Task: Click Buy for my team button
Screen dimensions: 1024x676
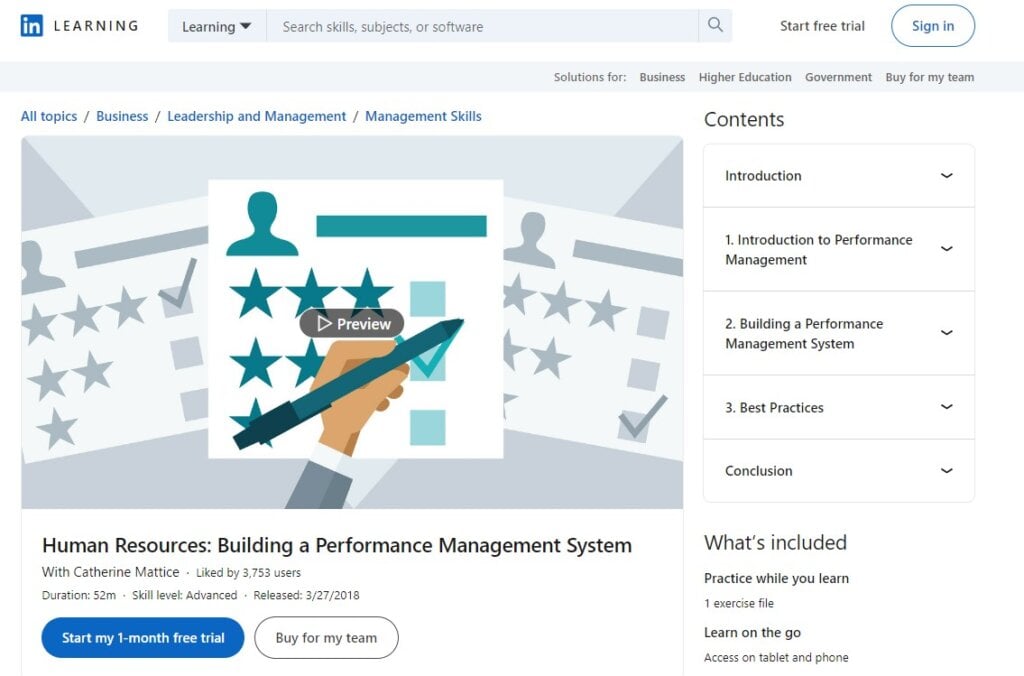Action: [x=326, y=637]
